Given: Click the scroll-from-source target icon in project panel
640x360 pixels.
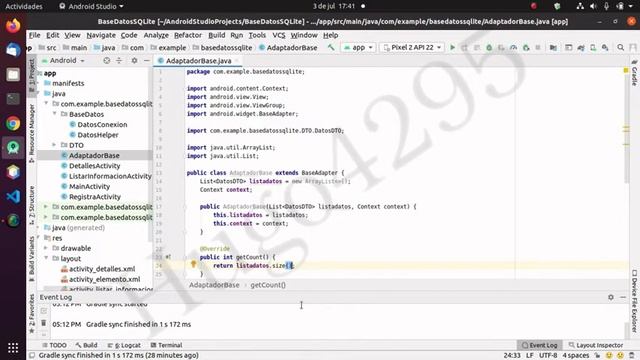Looking at the screenshot, I should [107, 60].
